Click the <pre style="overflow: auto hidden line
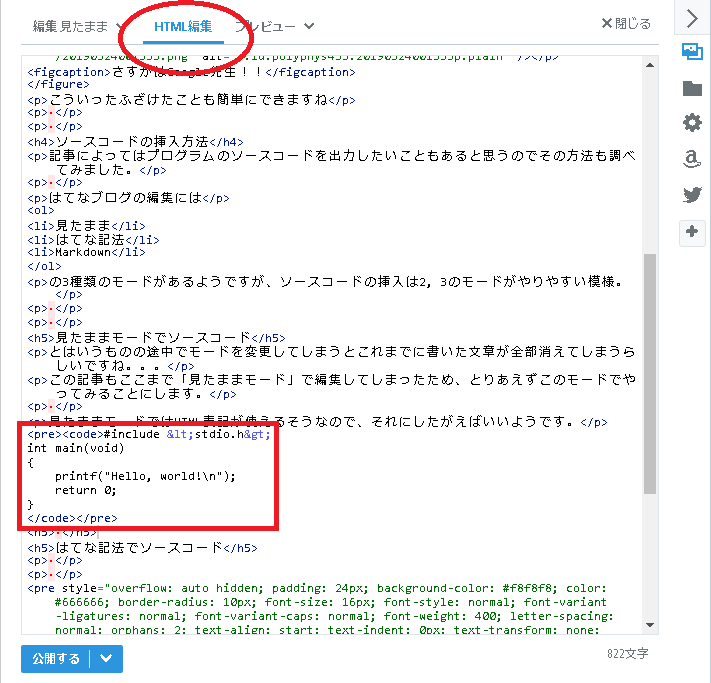The image size is (711, 683). tap(317, 588)
